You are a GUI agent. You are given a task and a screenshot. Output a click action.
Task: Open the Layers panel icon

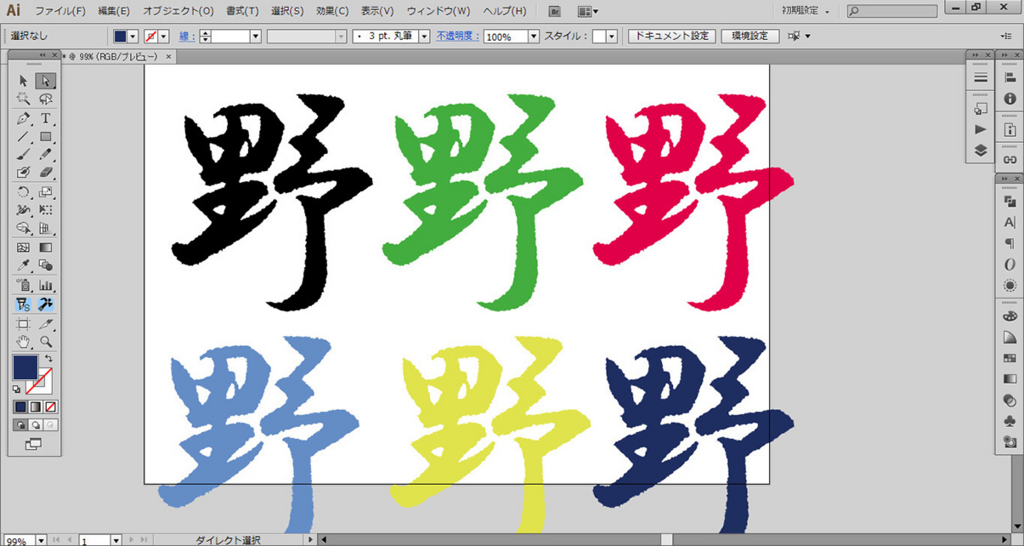[x=980, y=150]
